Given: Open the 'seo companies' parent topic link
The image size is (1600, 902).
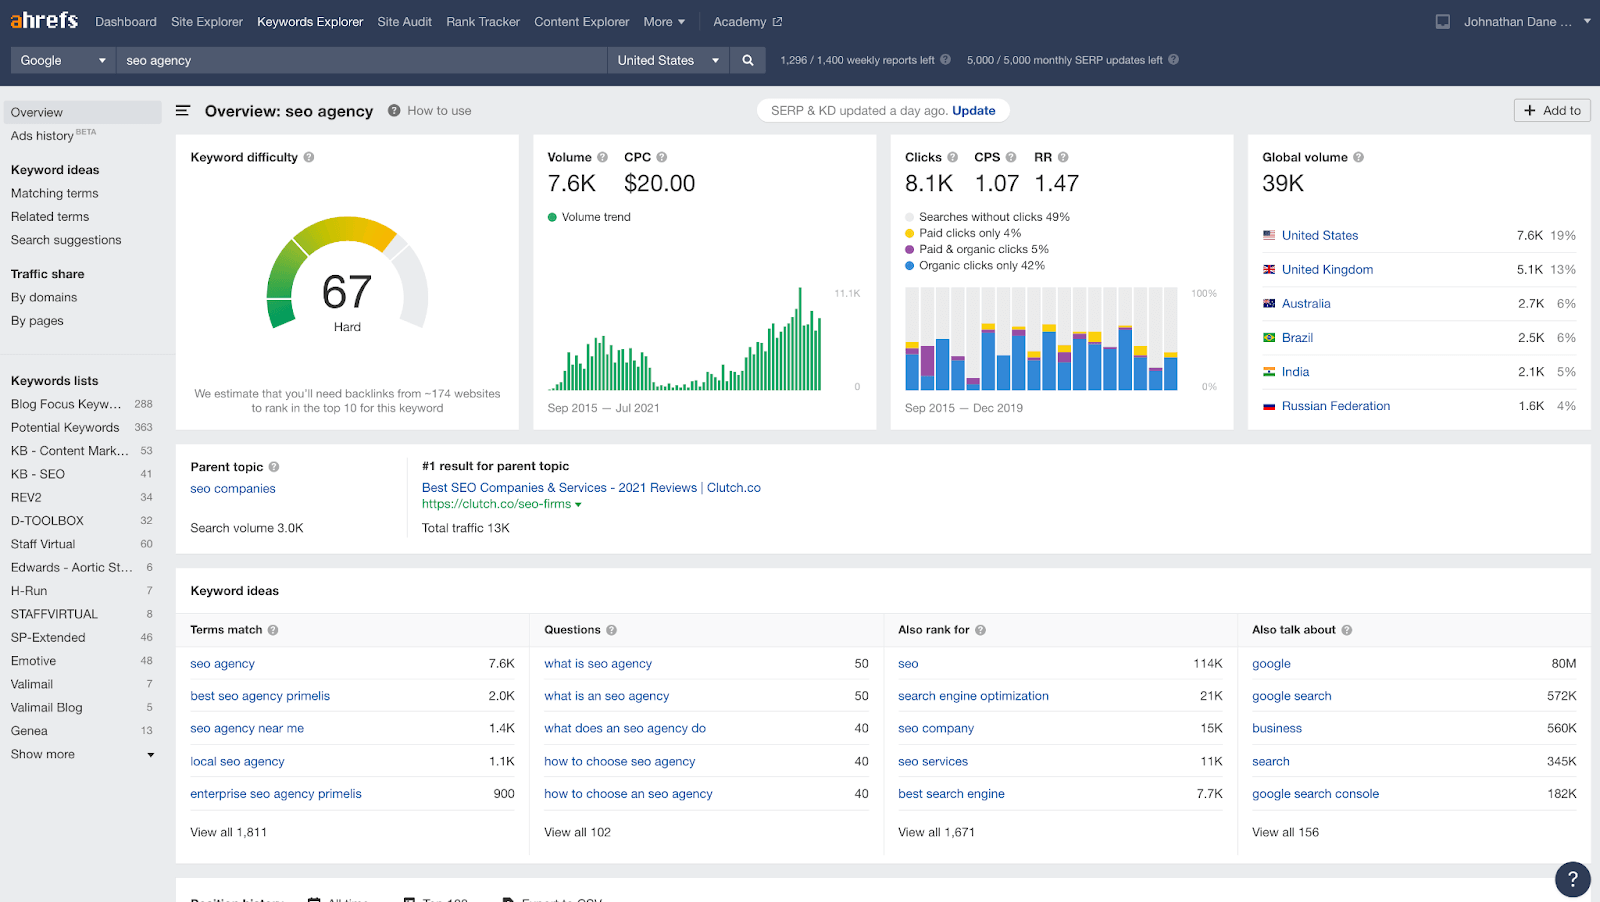Looking at the screenshot, I should click(x=233, y=489).
